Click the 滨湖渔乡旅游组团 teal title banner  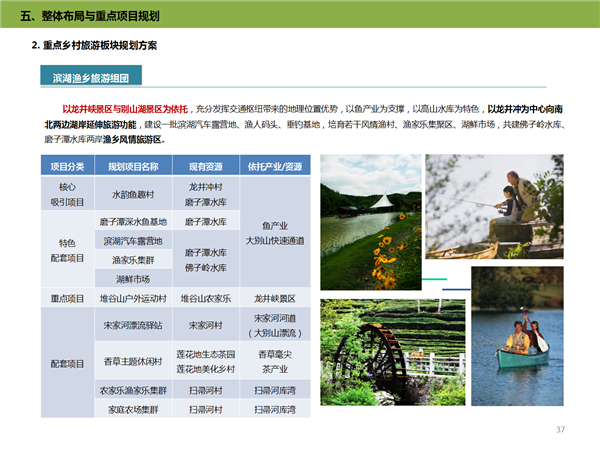[x=97, y=77]
